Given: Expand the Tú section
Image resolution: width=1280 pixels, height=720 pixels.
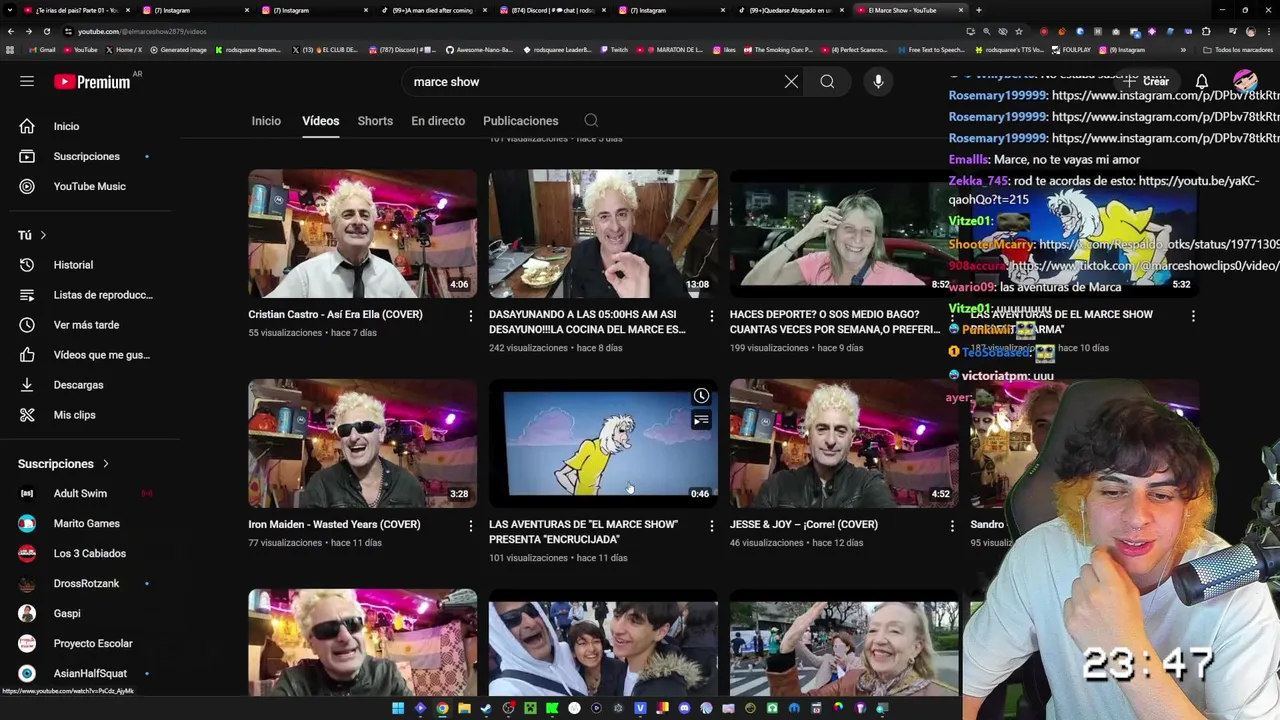Looking at the screenshot, I should point(33,235).
